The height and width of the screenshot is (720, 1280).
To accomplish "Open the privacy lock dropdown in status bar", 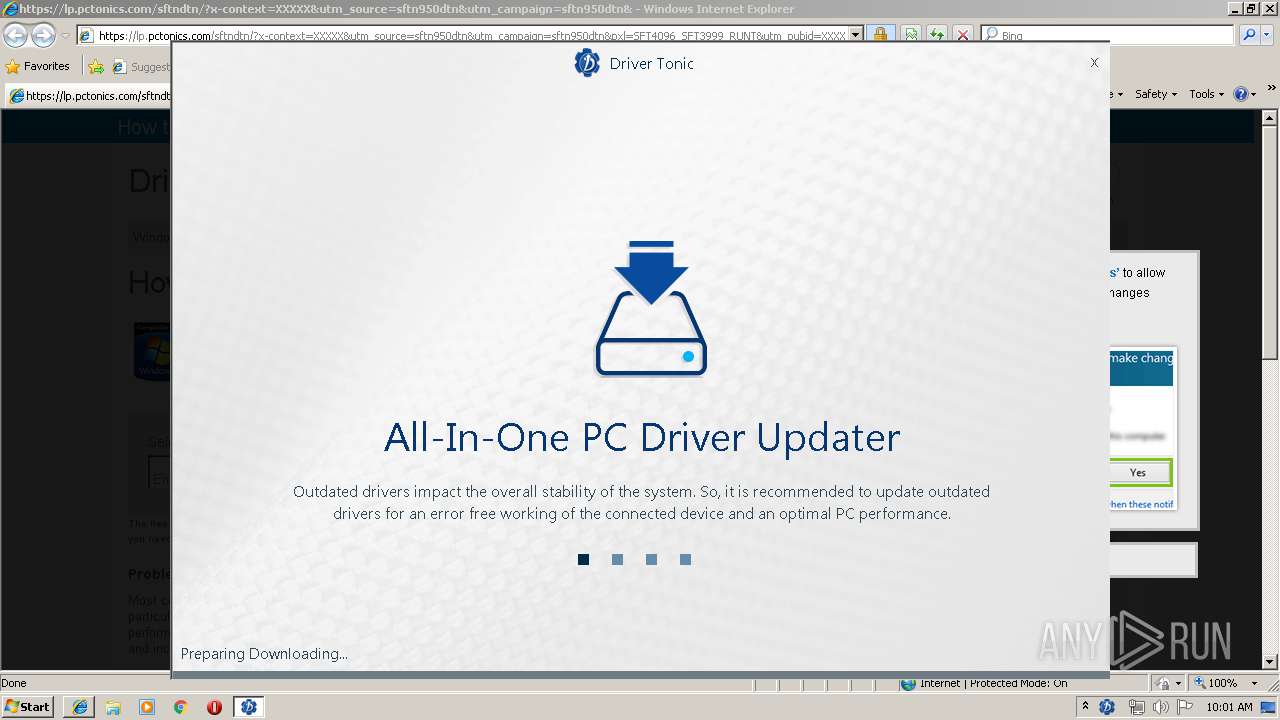I will pos(1167,684).
